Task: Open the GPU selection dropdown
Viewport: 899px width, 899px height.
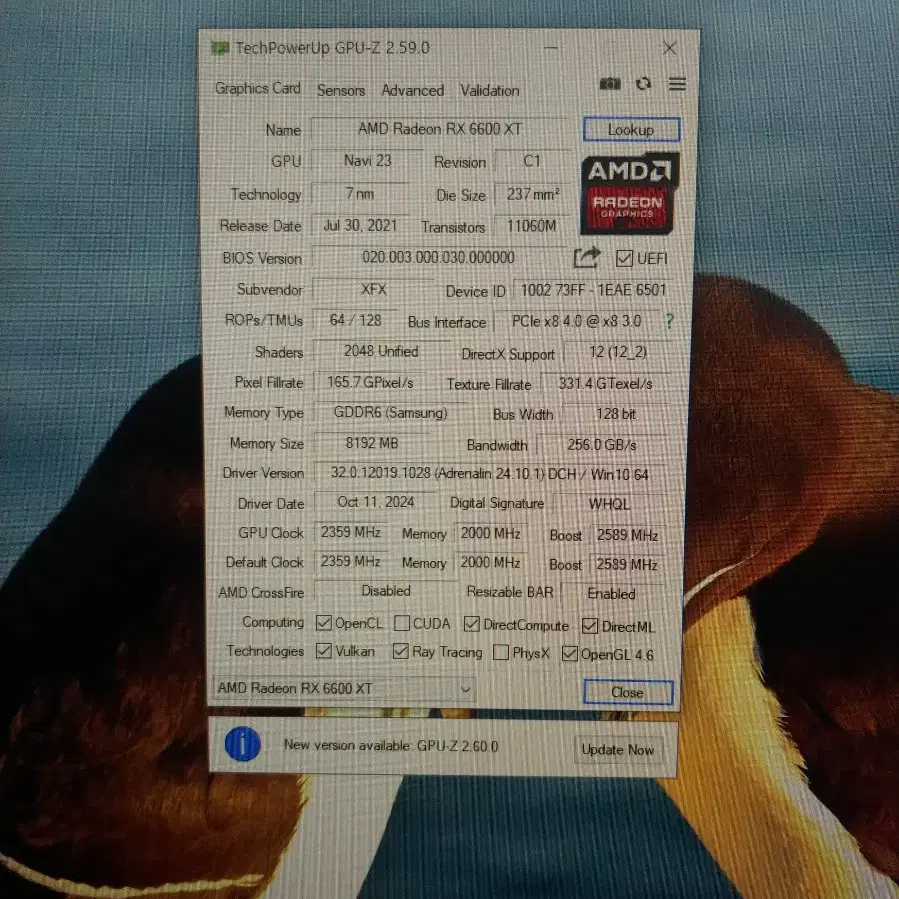Action: pyautogui.click(x=344, y=688)
